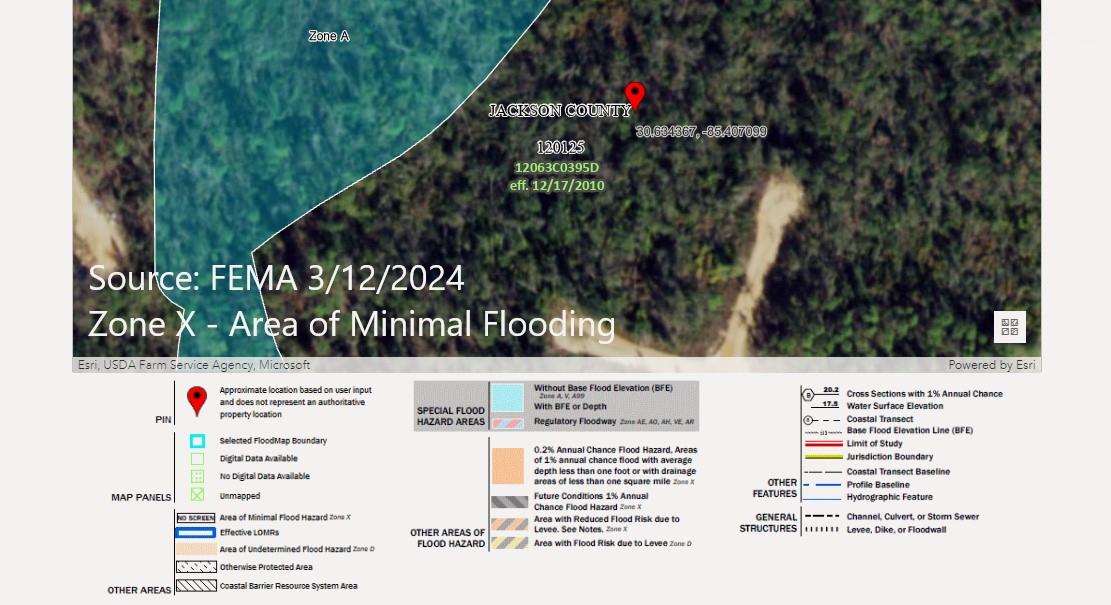Click the JACKSON COUNTY label on the map
This screenshot has height=605, width=1111.
[x=559, y=111]
